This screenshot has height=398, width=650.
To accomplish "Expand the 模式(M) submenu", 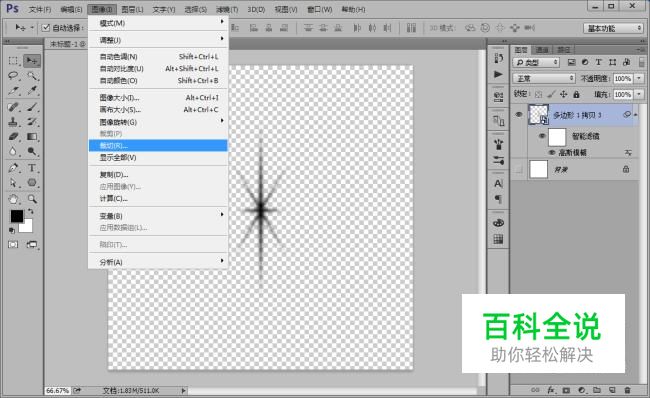I will (158, 23).
